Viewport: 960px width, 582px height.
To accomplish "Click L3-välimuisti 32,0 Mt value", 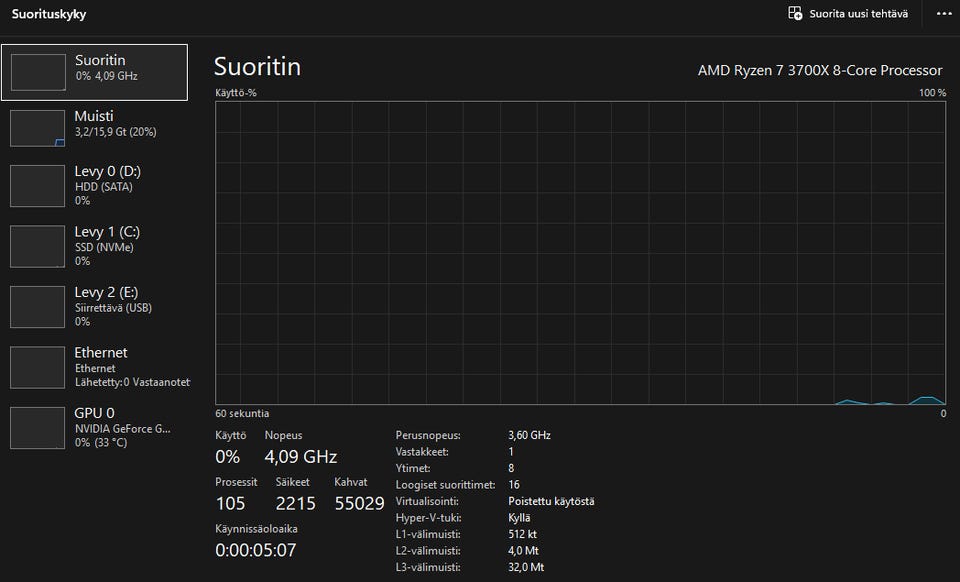I will (x=526, y=567).
